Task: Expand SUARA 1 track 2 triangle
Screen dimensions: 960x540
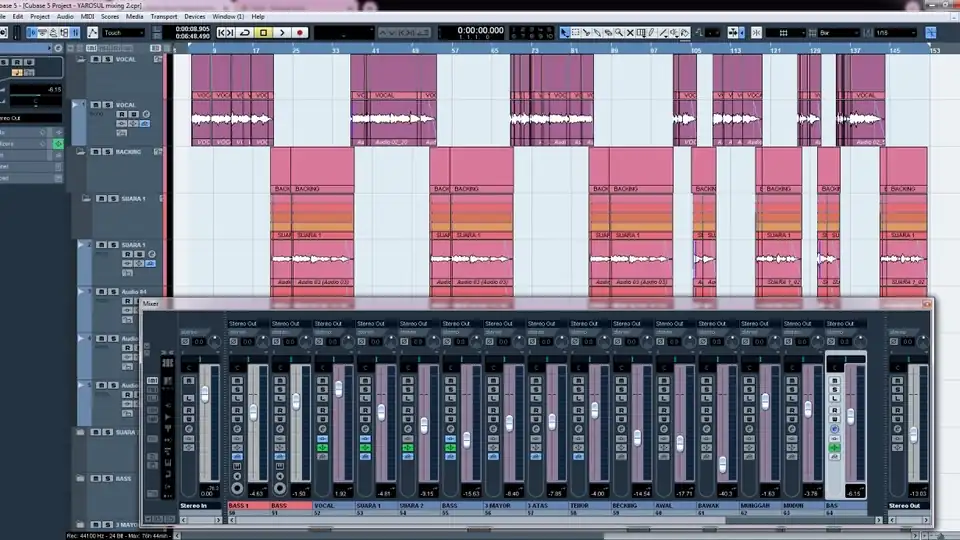Action: coord(80,244)
